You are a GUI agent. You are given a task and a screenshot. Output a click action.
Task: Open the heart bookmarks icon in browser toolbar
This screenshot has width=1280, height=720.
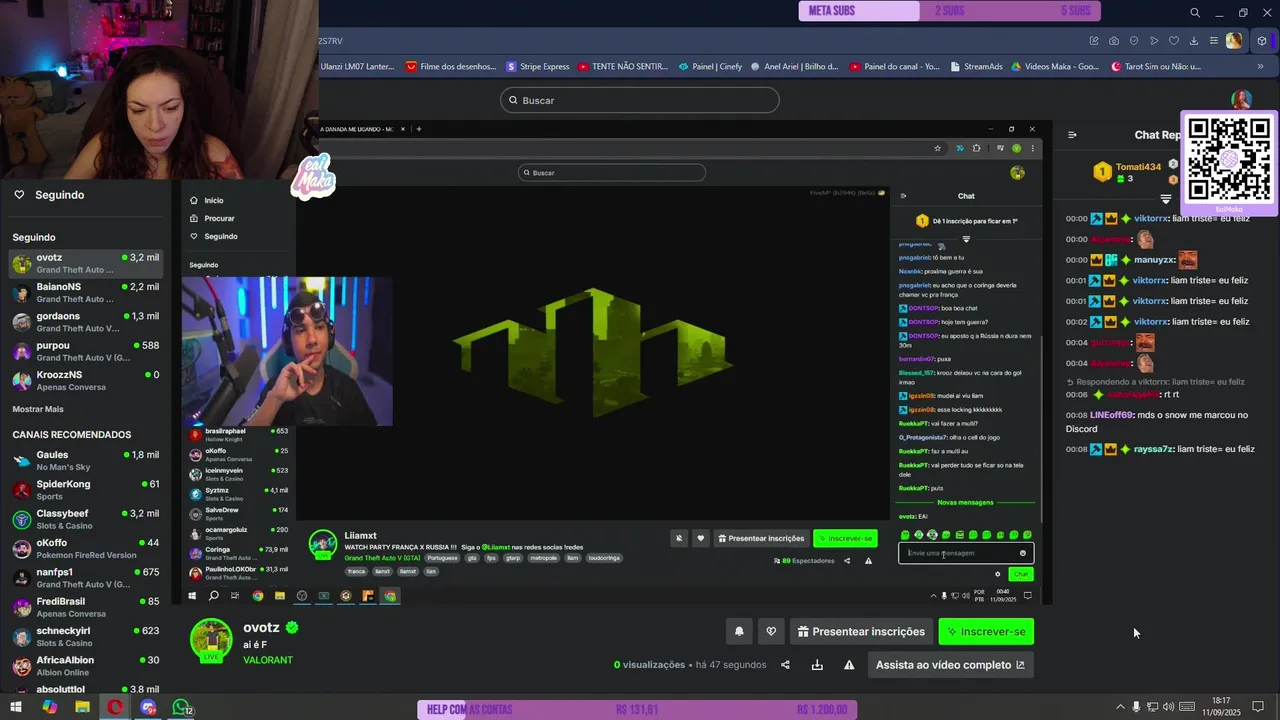coord(1174,41)
